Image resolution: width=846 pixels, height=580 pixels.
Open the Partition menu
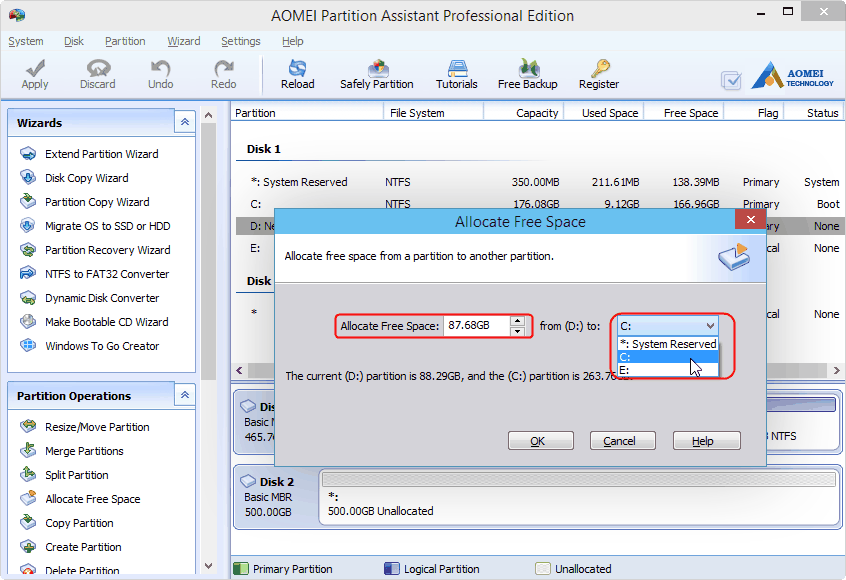click(125, 41)
